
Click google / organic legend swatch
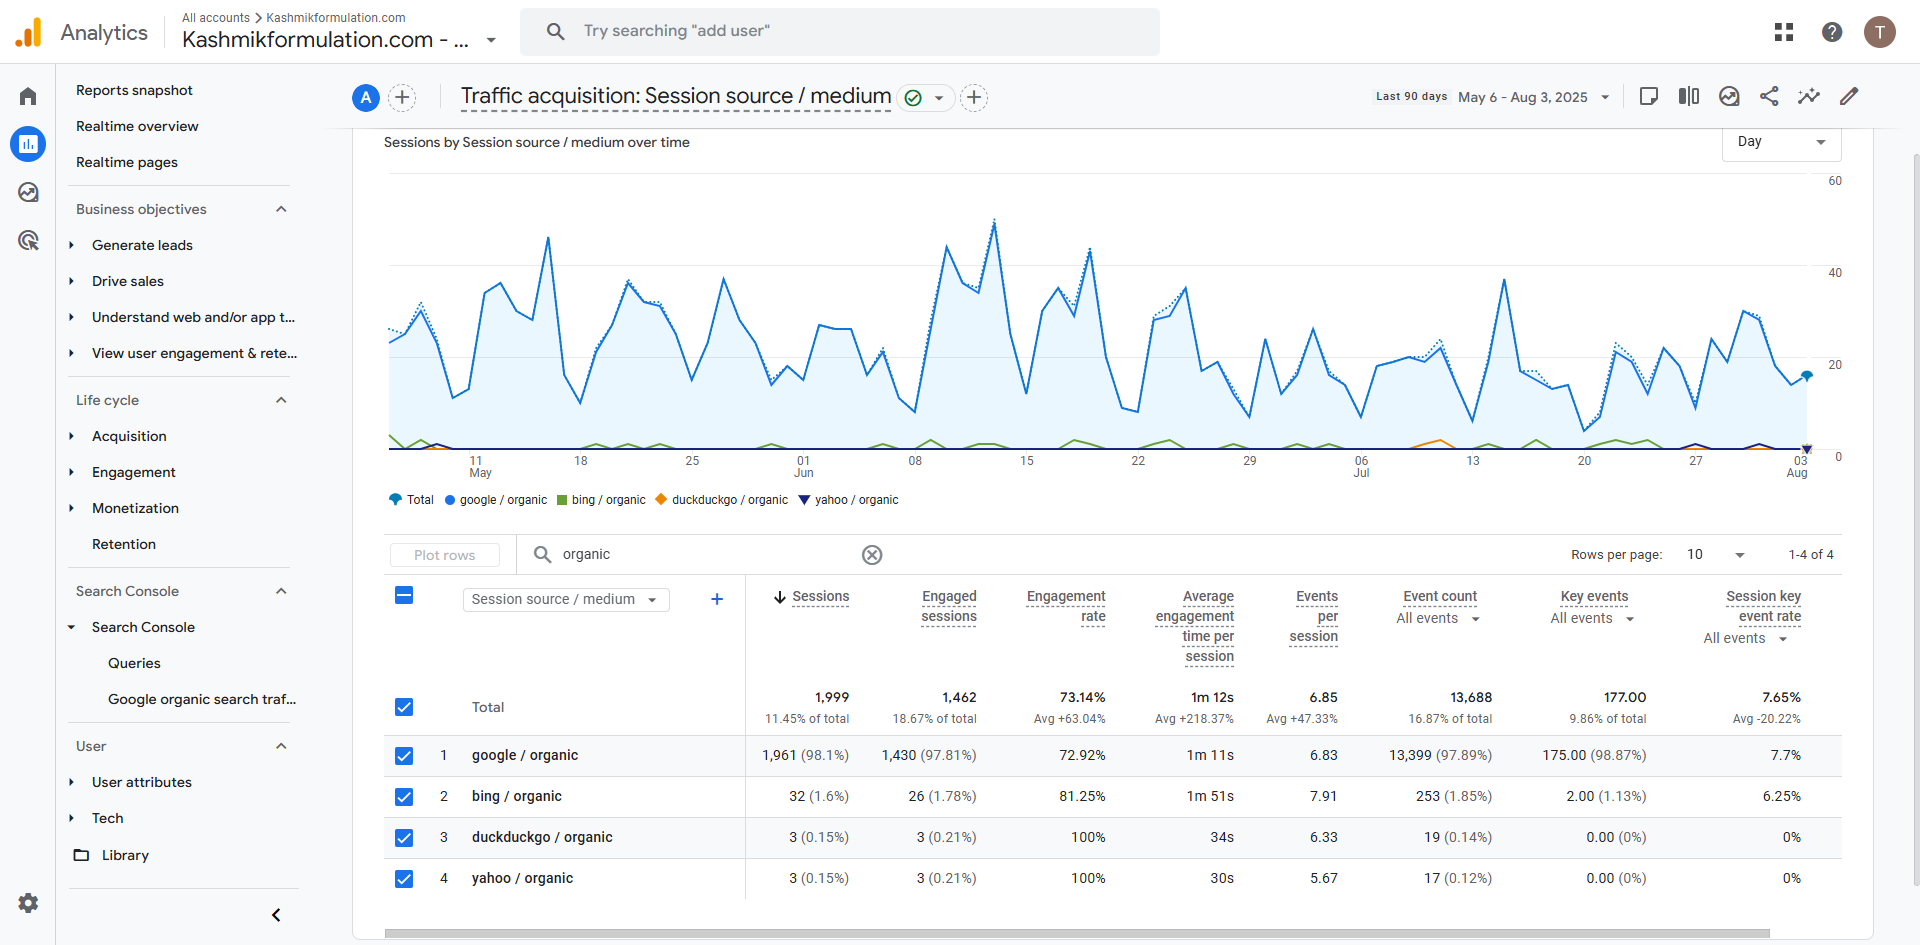click(x=450, y=500)
